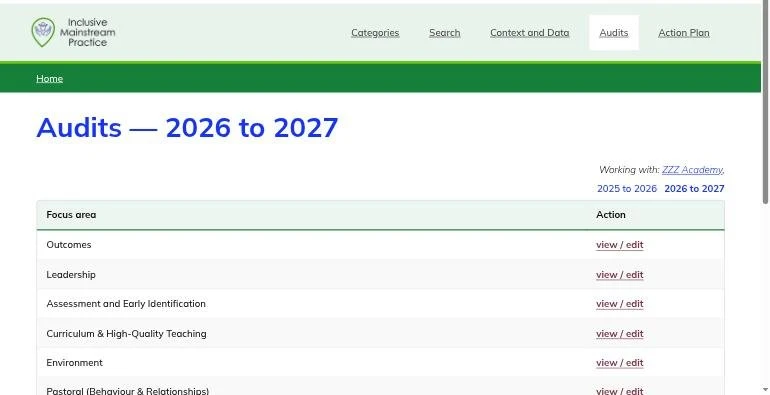This screenshot has width=770, height=395.
Task: Click the scrollbar down arrow
Action: [x=765, y=391]
